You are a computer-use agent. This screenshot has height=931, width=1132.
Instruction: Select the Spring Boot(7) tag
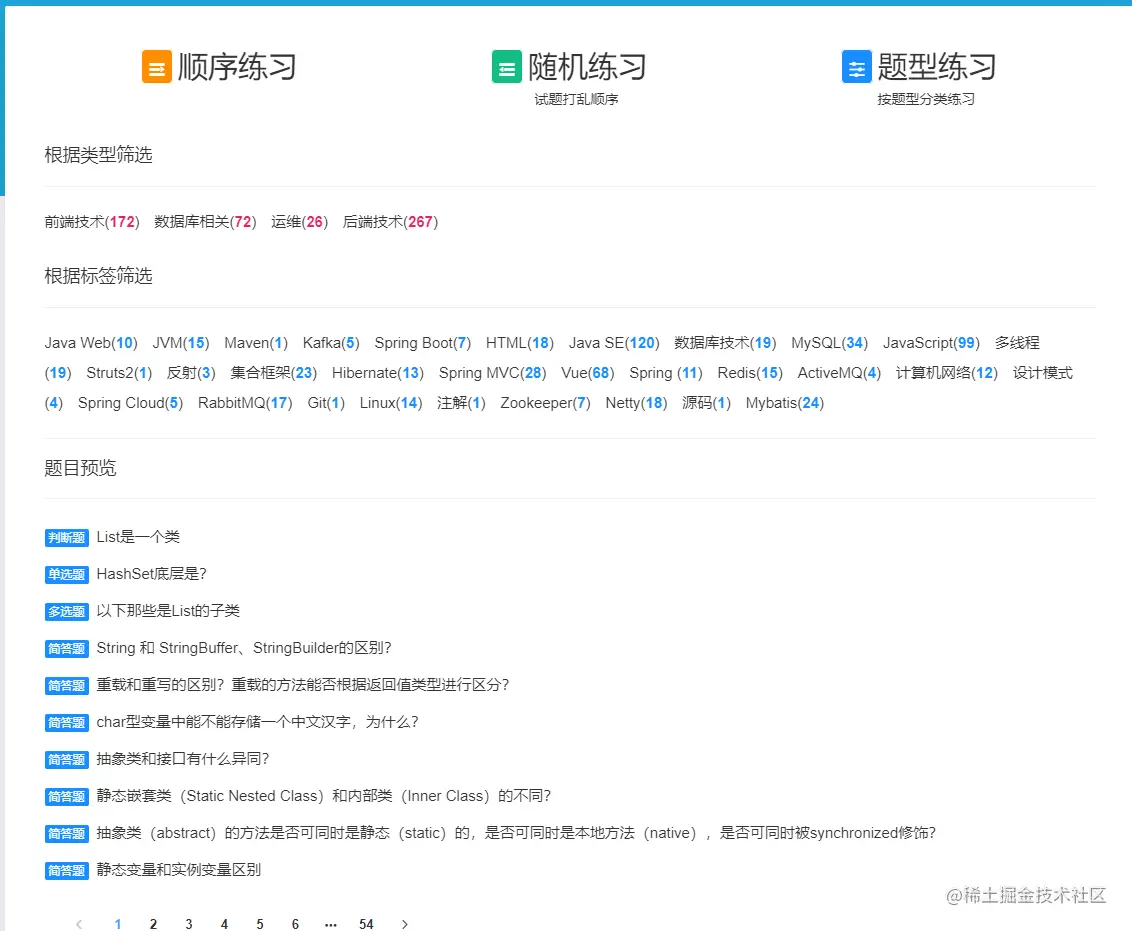click(x=422, y=342)
